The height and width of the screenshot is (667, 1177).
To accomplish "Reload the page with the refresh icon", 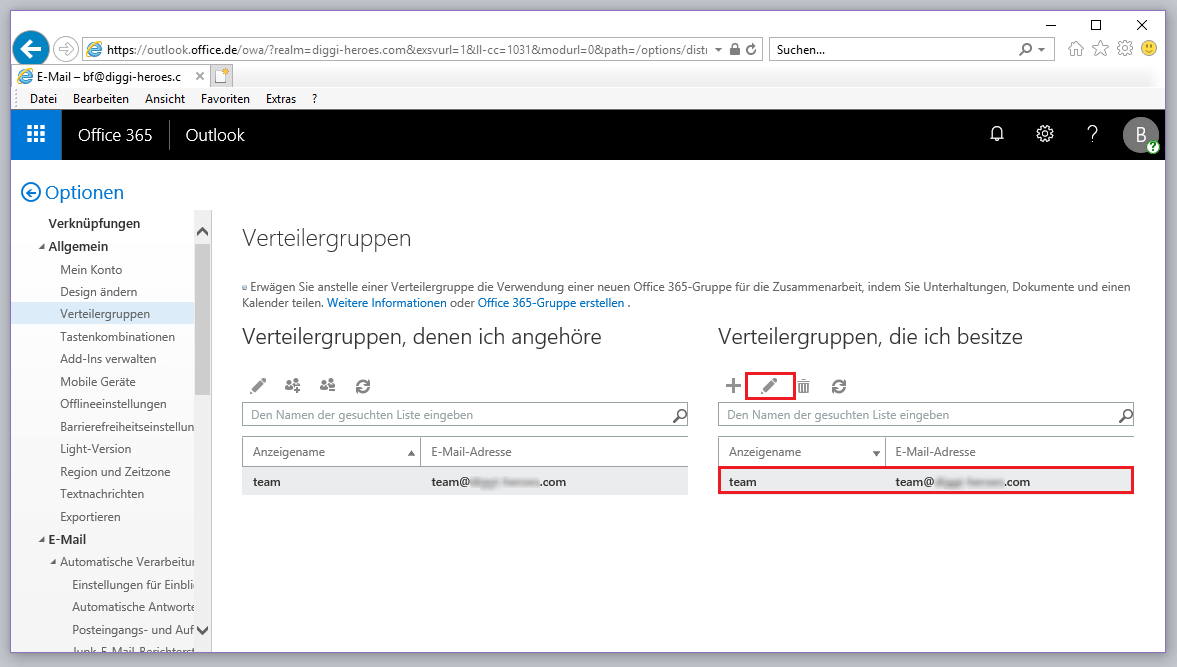I will (x=751, y=50).
